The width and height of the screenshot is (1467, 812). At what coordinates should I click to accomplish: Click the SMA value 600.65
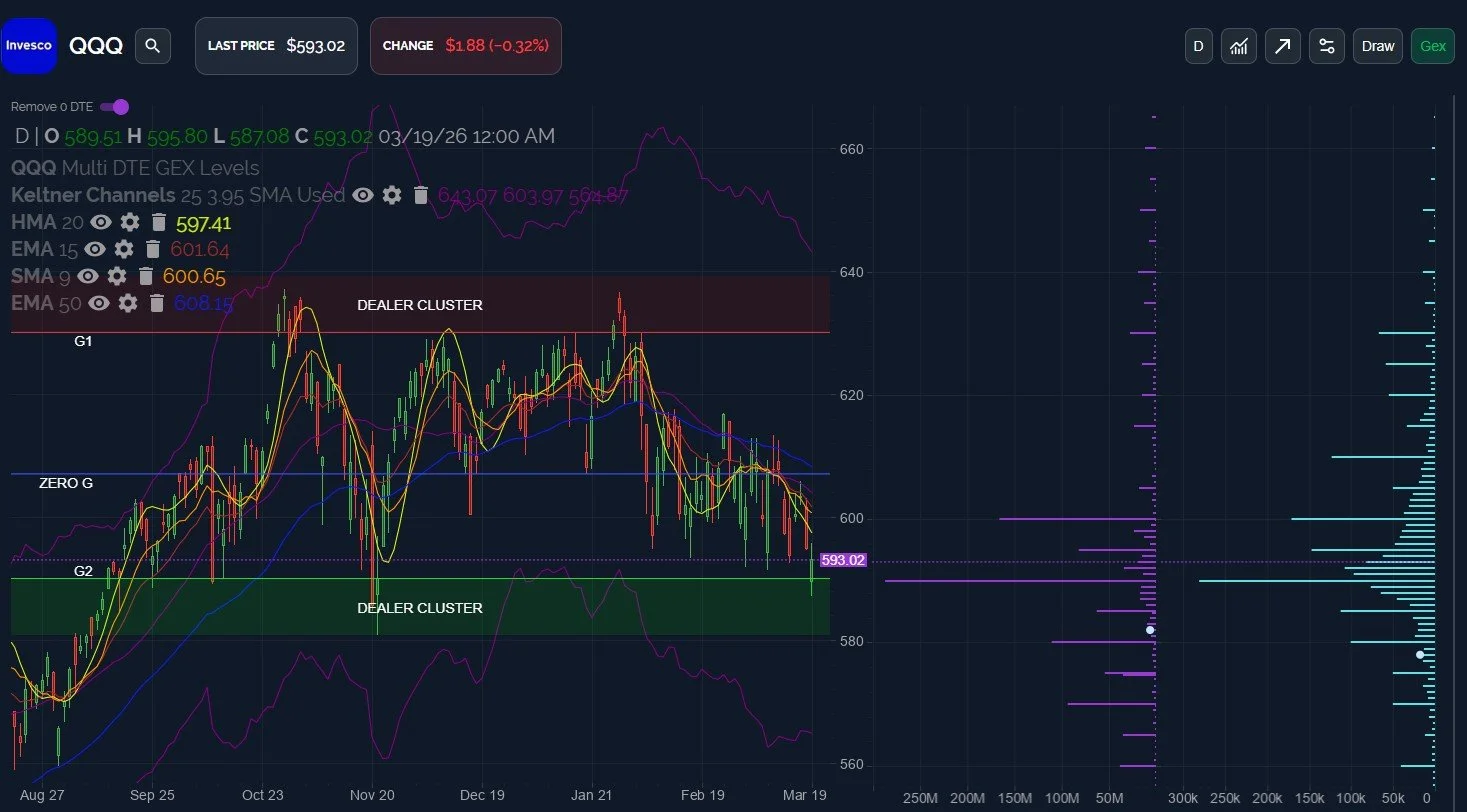pos(194,277)
